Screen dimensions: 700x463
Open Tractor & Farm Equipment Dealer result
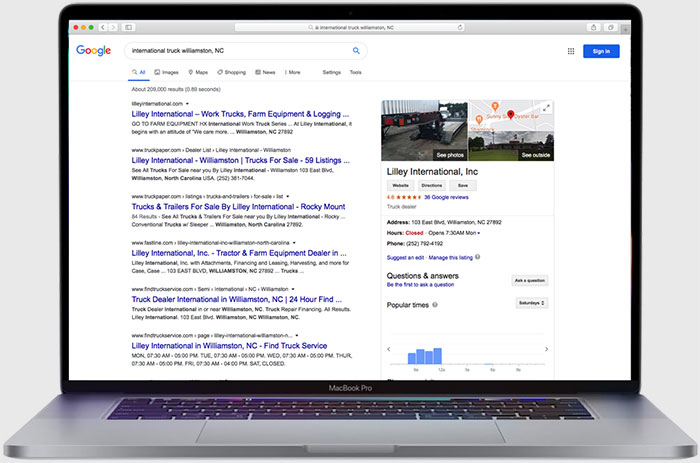pos(239,253)
